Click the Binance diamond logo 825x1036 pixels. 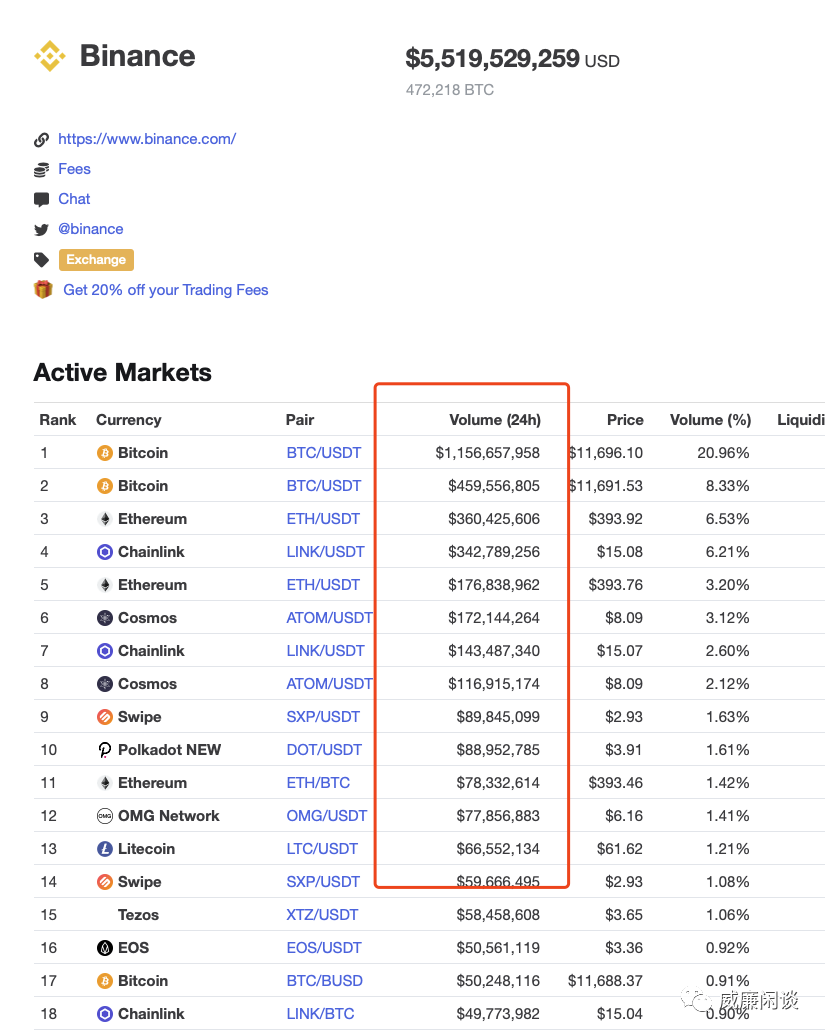tap(50, 56)
